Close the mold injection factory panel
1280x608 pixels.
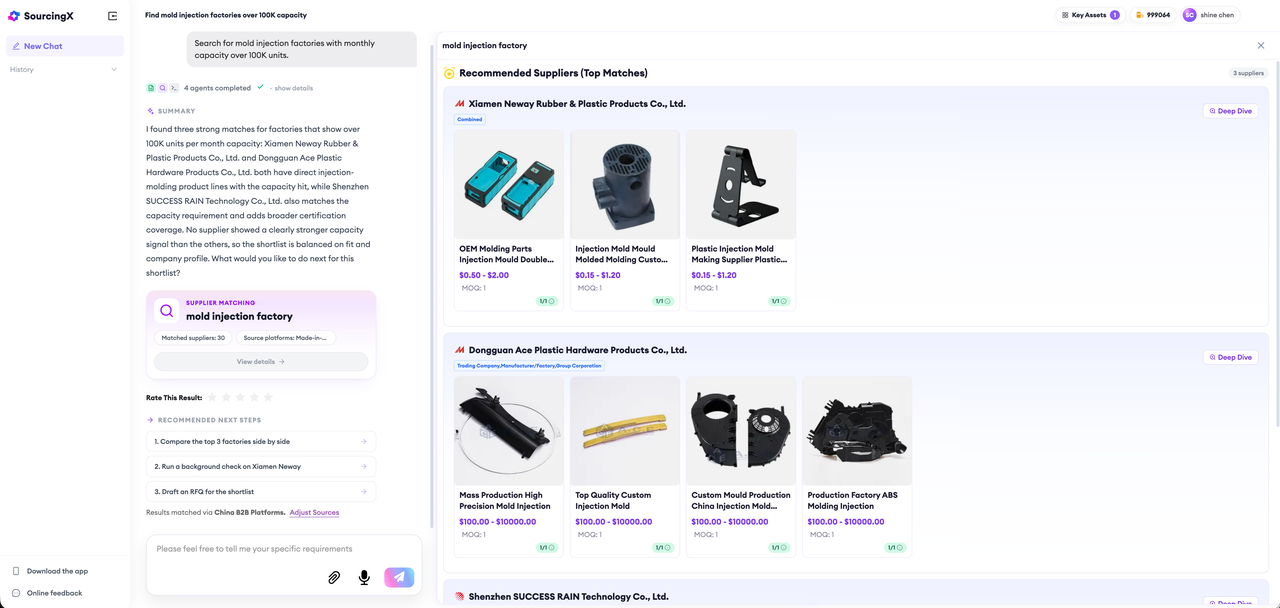(1260, 45)
